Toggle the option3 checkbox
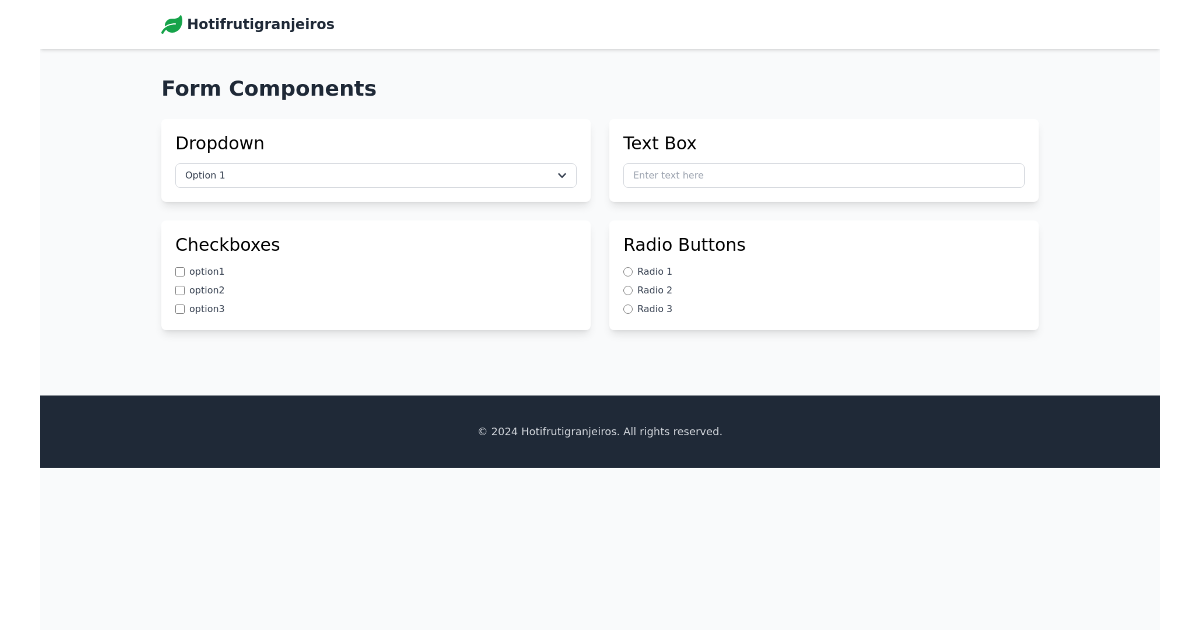 tap(180, 309)
